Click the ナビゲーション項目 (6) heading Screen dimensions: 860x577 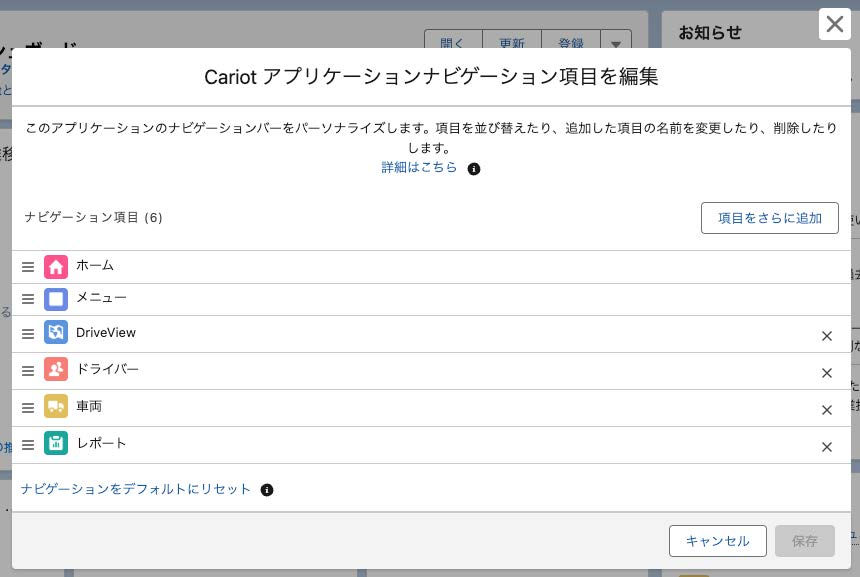tap(93, 218)
